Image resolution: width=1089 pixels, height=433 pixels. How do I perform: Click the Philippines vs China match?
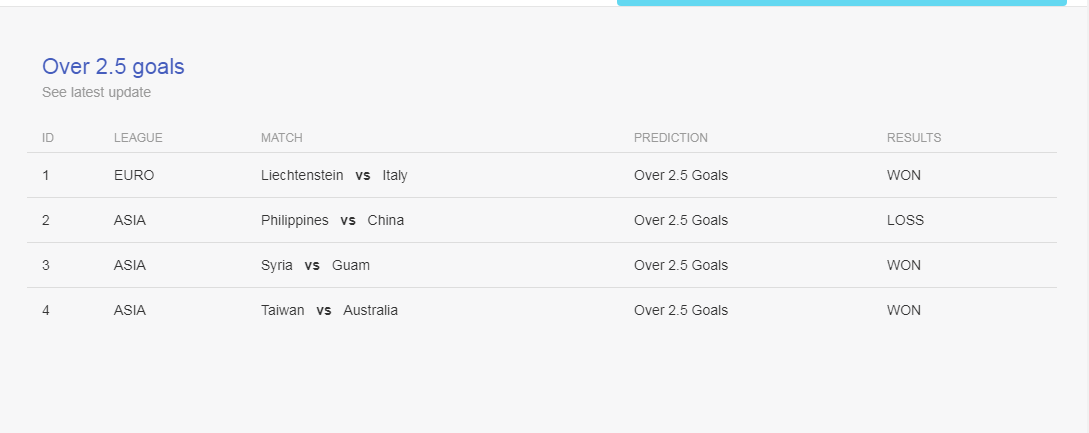pyautogui.click(x=332, y=220)
